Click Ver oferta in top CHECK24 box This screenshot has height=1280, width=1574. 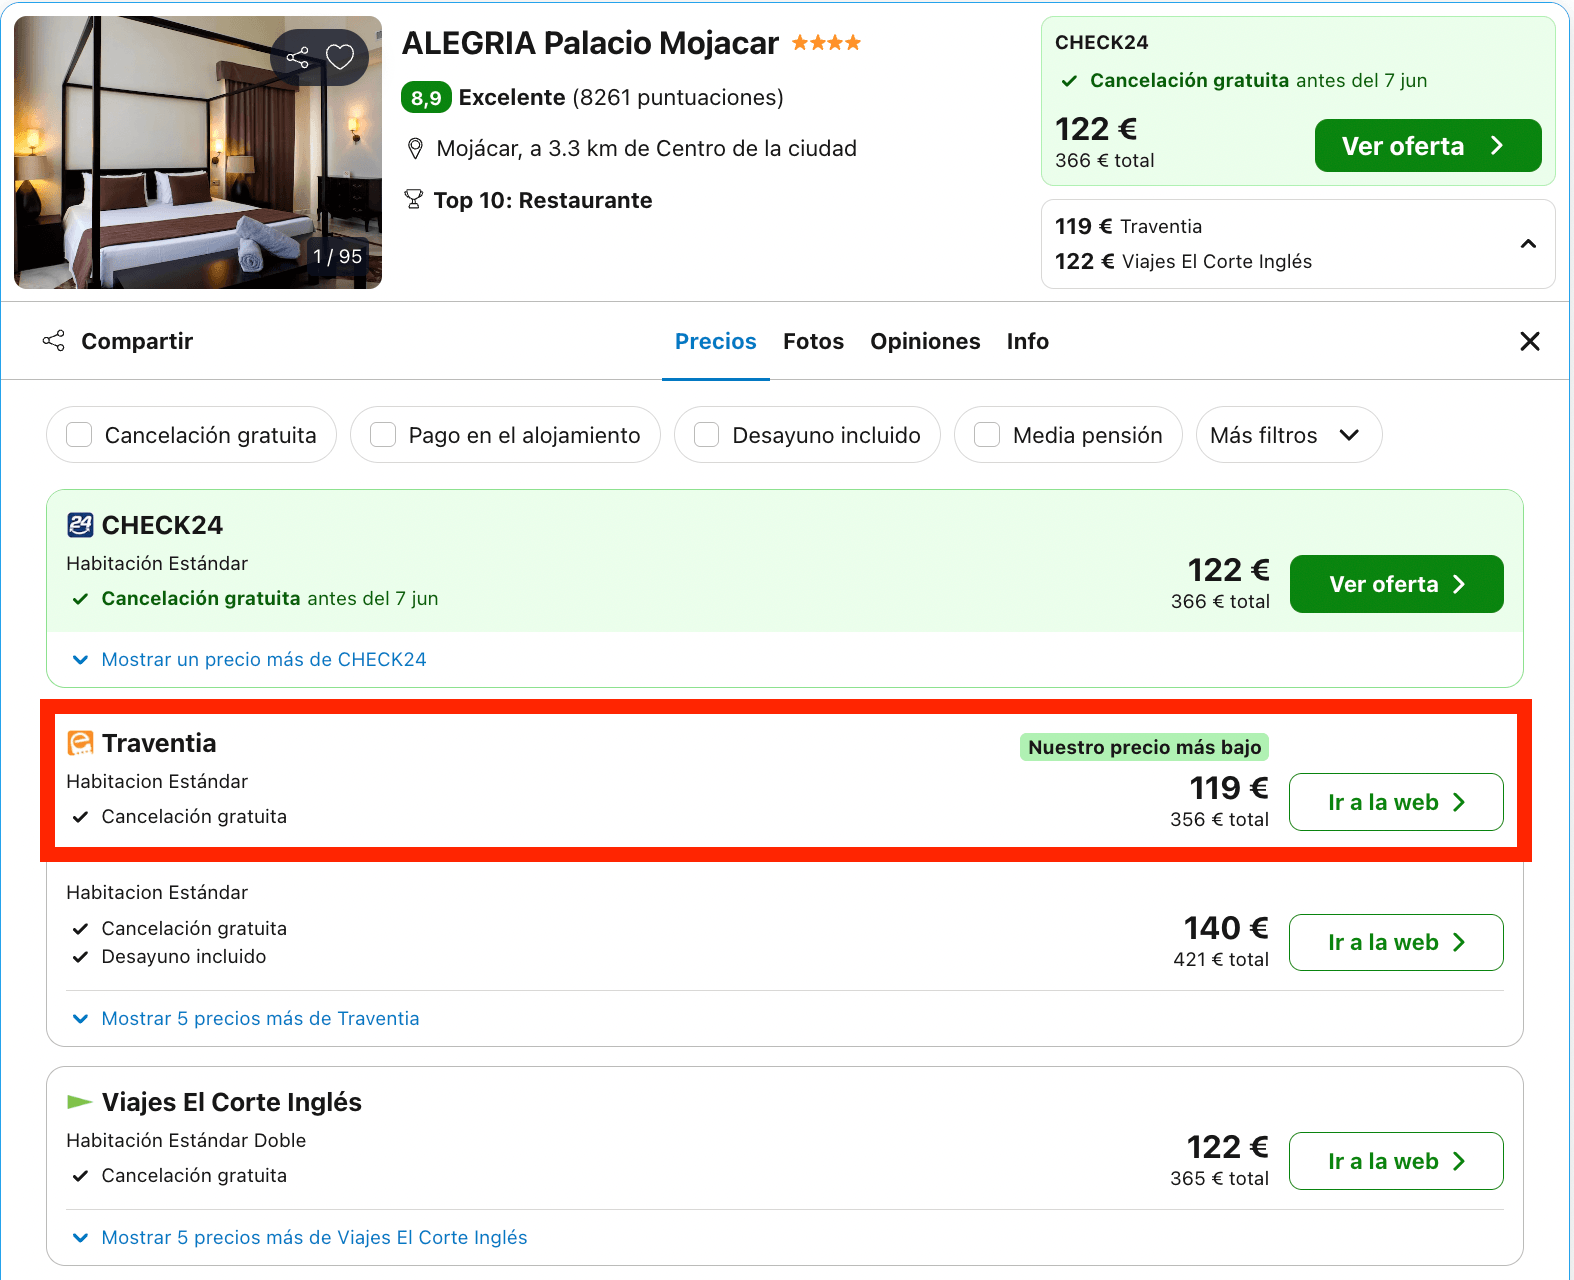pos(1428,146)
